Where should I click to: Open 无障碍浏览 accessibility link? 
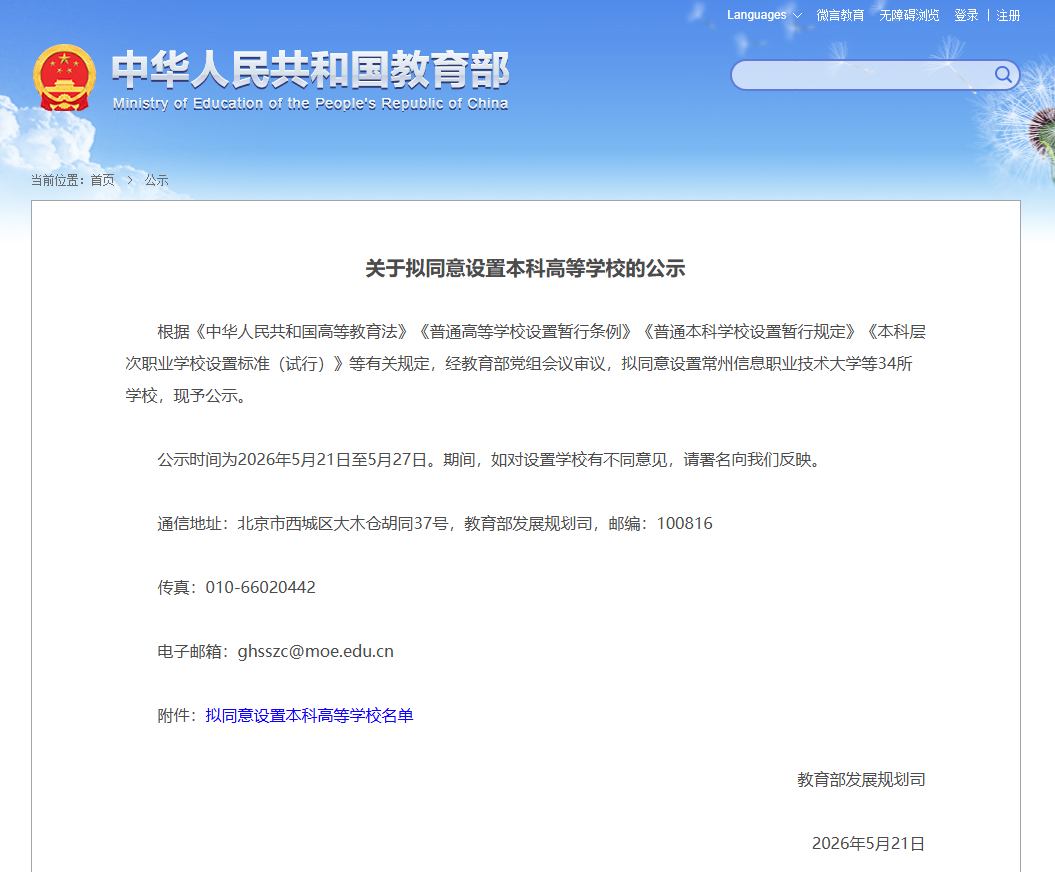(909, 15)
